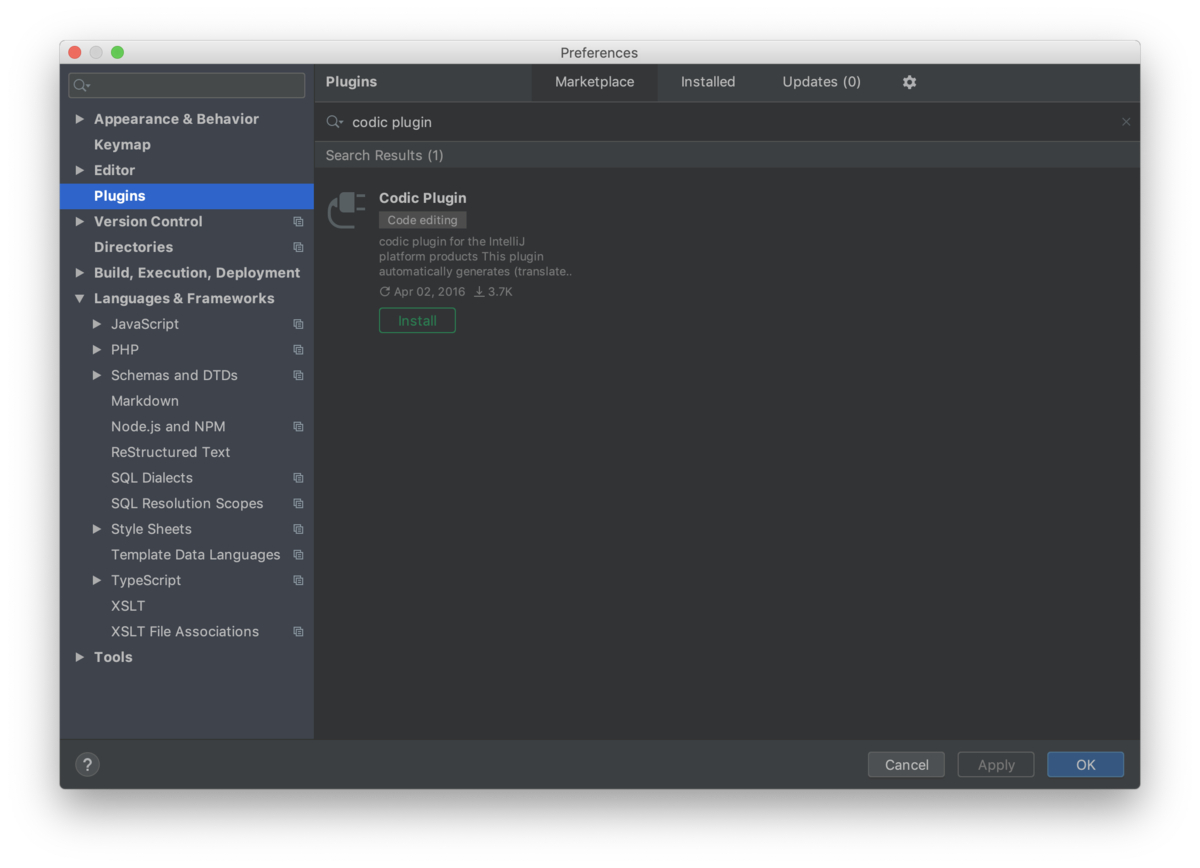Expand the TypeScript node arrow
This screenshot has height=868, width=1200.
(x=97, y=580)
